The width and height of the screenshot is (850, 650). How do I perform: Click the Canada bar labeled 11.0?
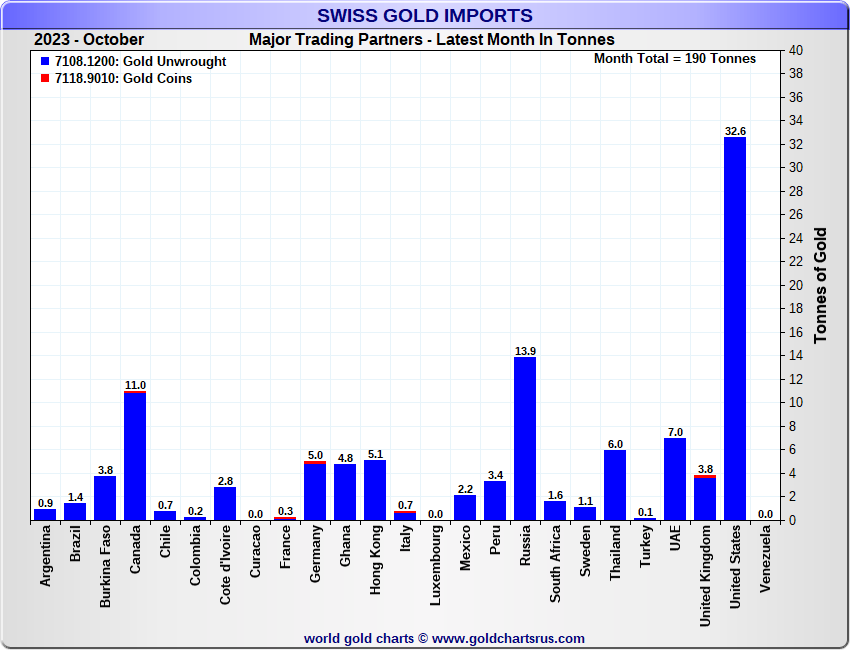point(135,456)
